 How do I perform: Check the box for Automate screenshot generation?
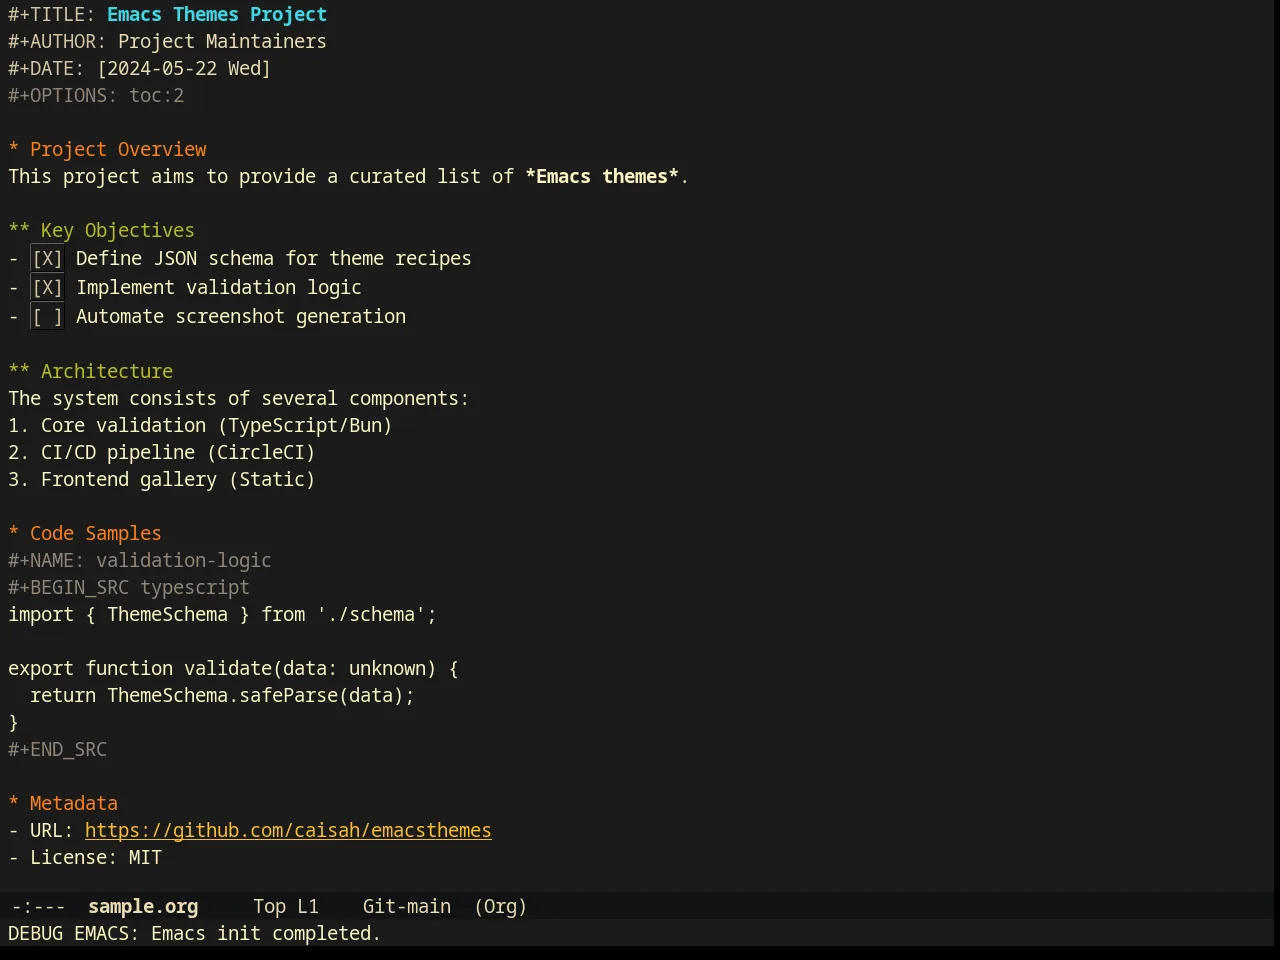pos(47,317)
